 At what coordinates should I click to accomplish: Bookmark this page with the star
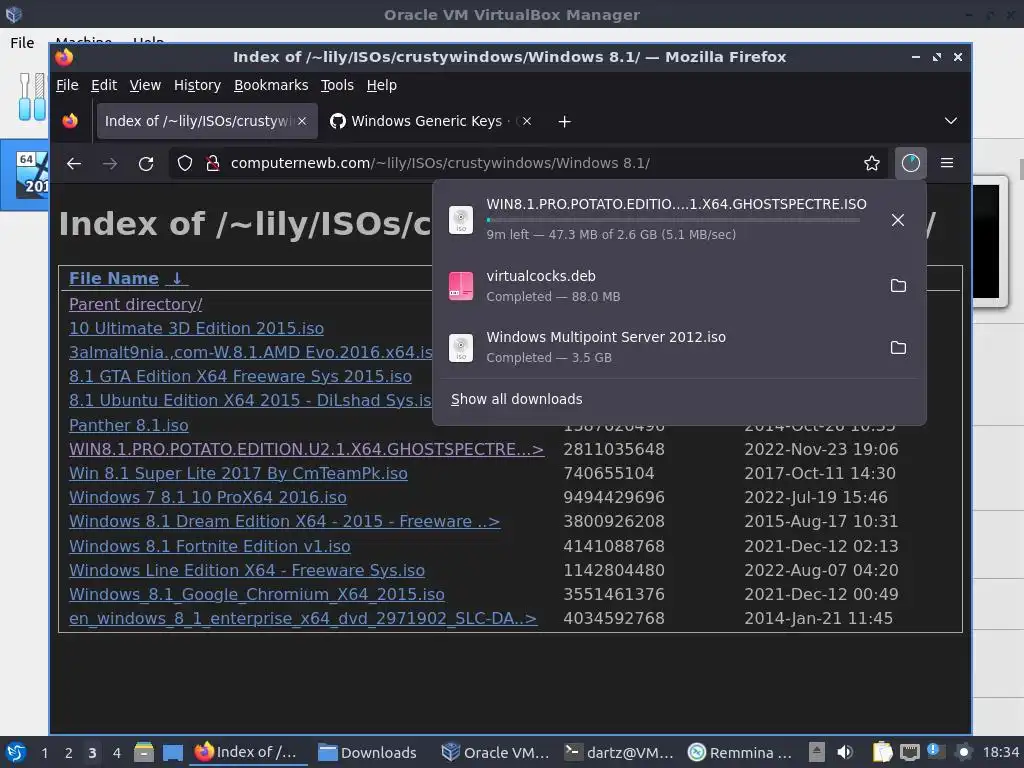(871, 163)
